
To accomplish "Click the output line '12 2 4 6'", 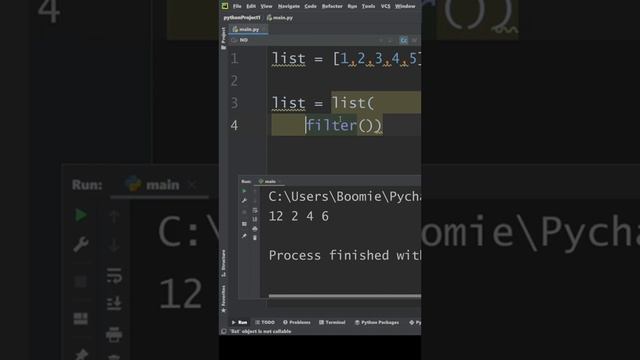I will (298, 216).
